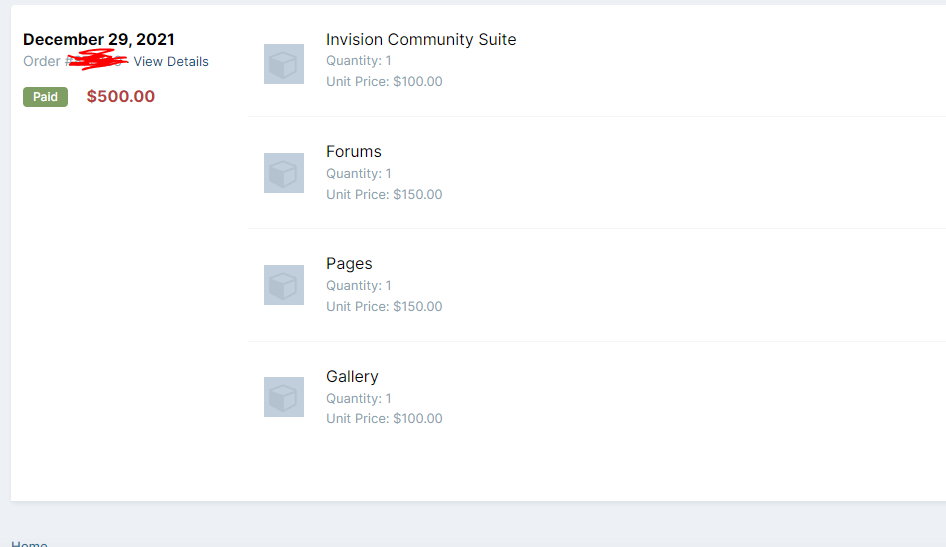Click the Invision Community Suite product title
Image resolution: width=946 pixels, height=547 pixels.
coord(421,40)
